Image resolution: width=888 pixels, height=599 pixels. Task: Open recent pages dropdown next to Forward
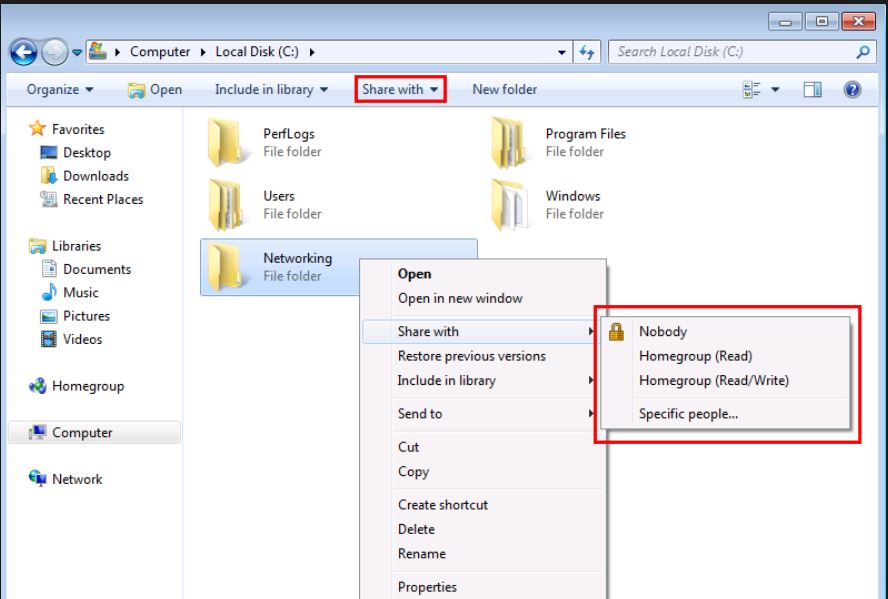point(76,53)
